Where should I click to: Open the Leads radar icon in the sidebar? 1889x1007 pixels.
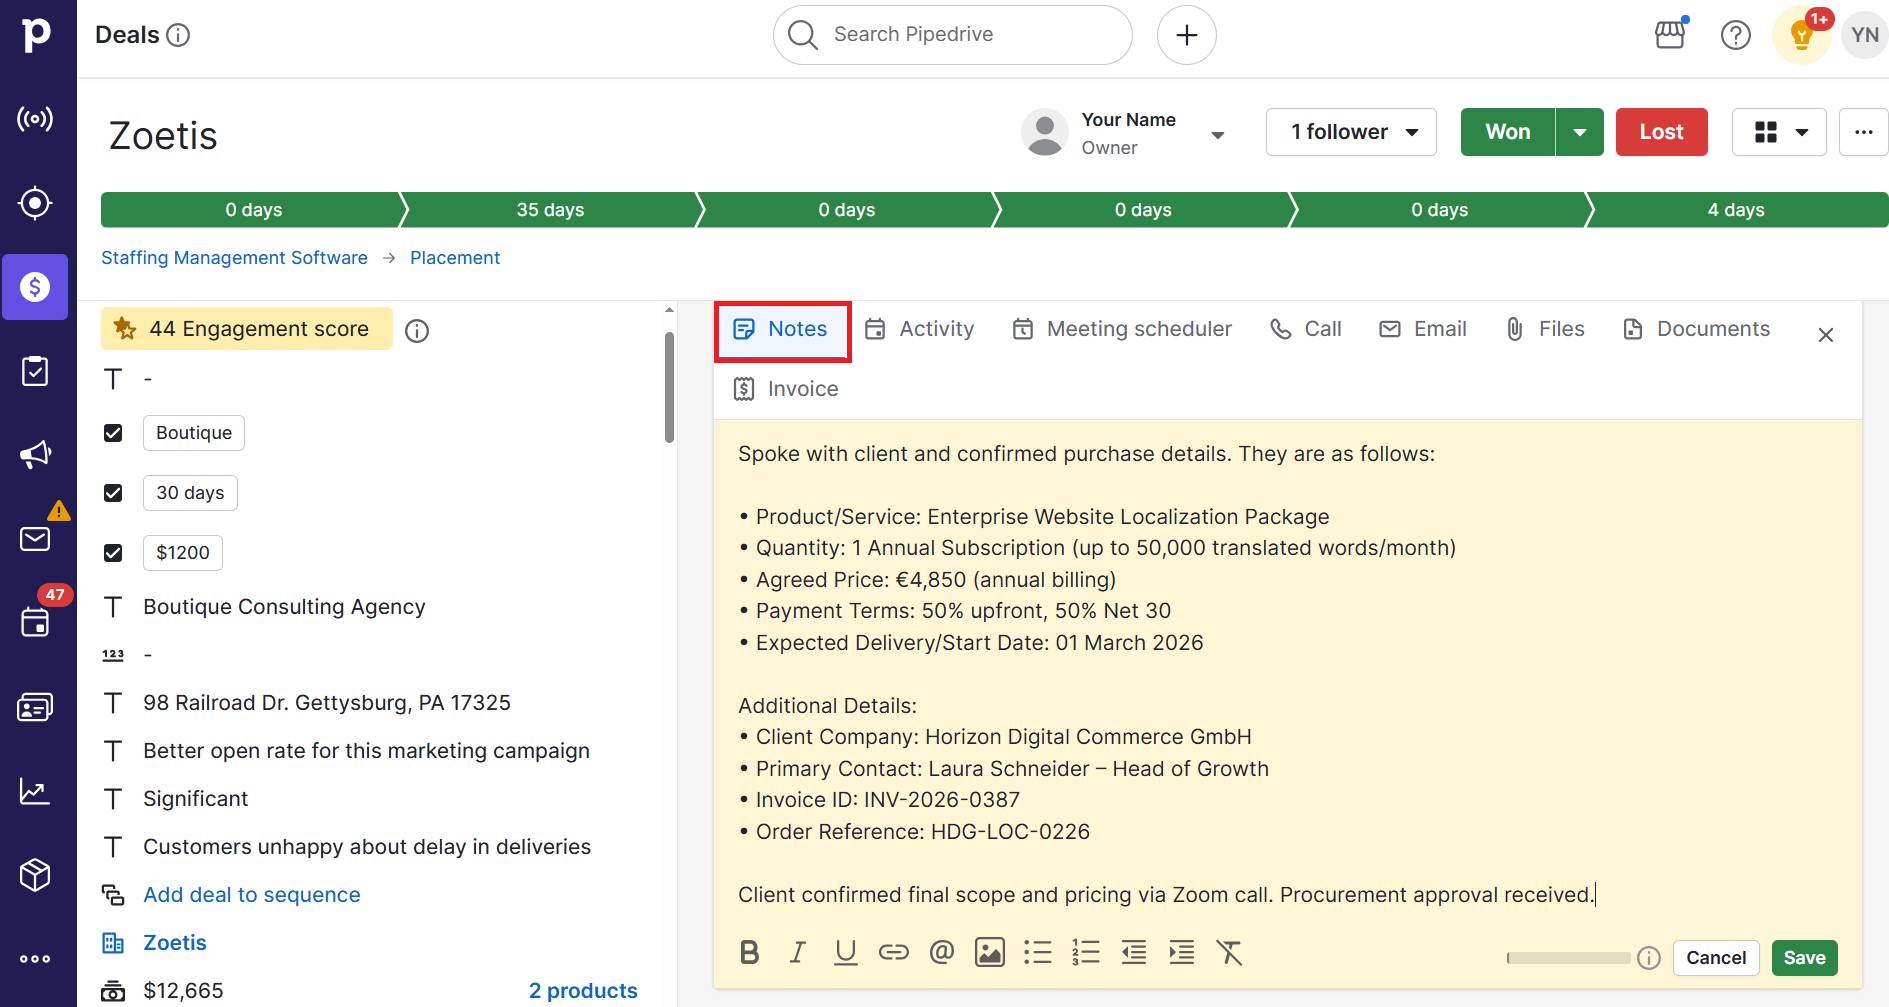35,119
